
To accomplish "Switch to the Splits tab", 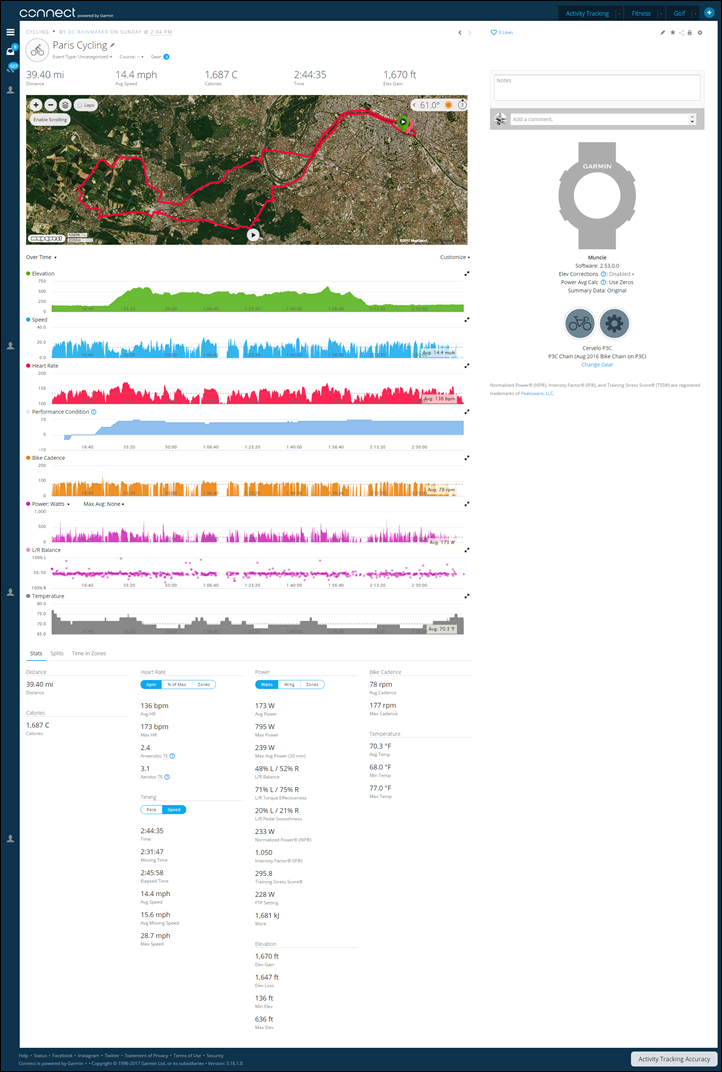I will tap(57, 653).
